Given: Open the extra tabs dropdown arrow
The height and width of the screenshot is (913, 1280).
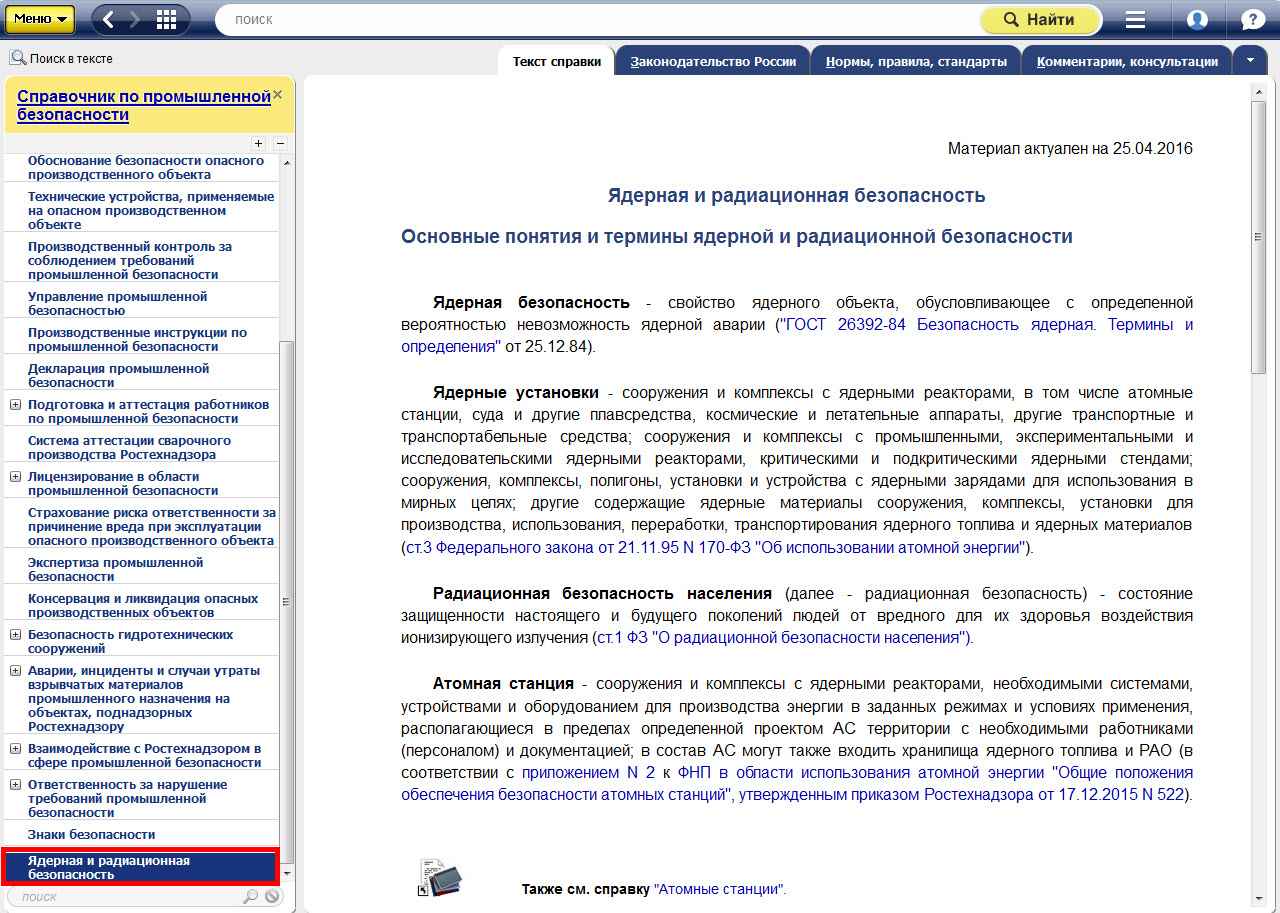Looking at the screenshot, I should pos(1250,61).
